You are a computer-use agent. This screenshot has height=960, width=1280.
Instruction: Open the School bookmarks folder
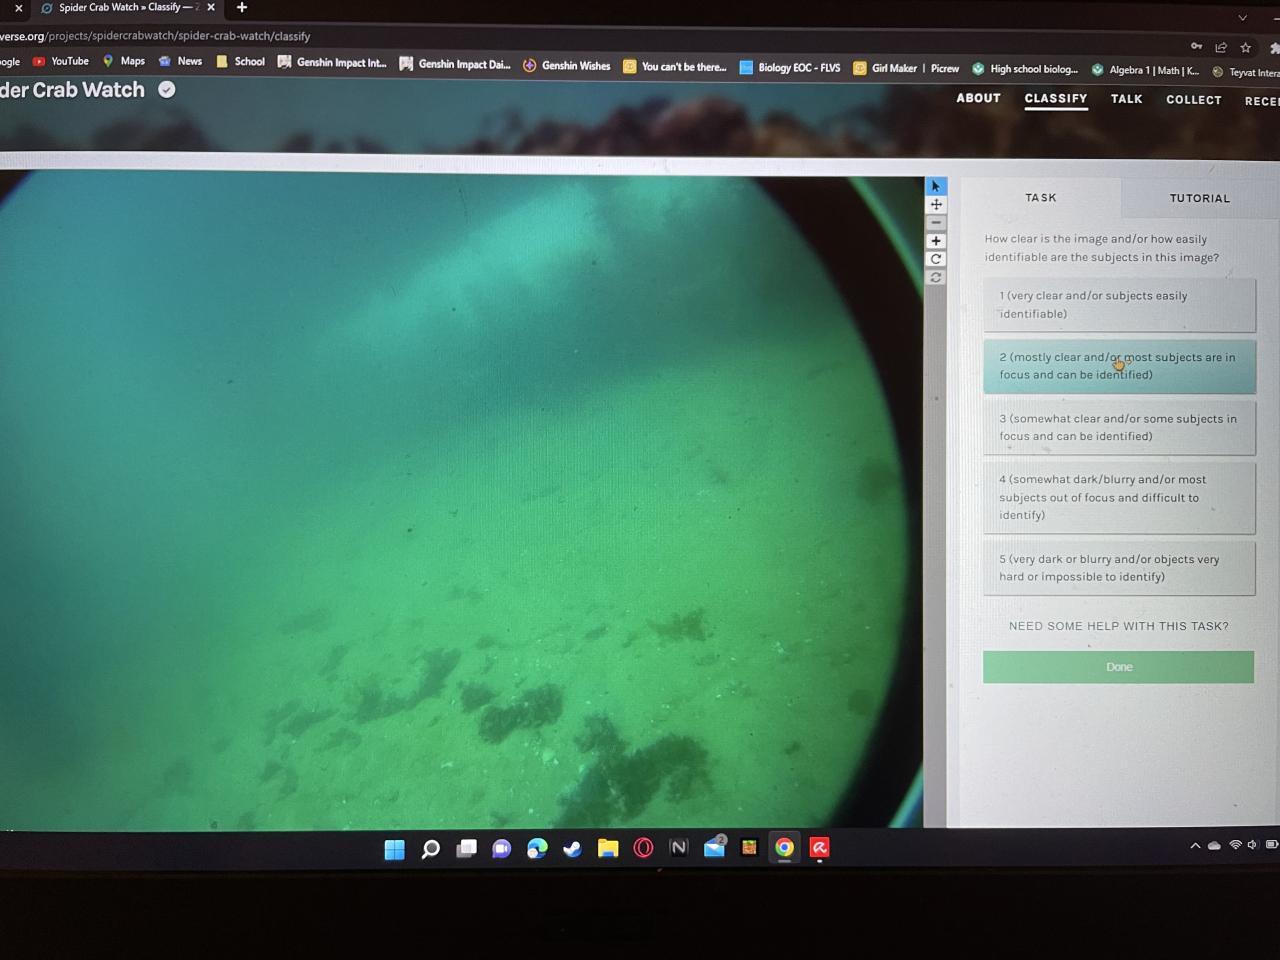point(241,62)
